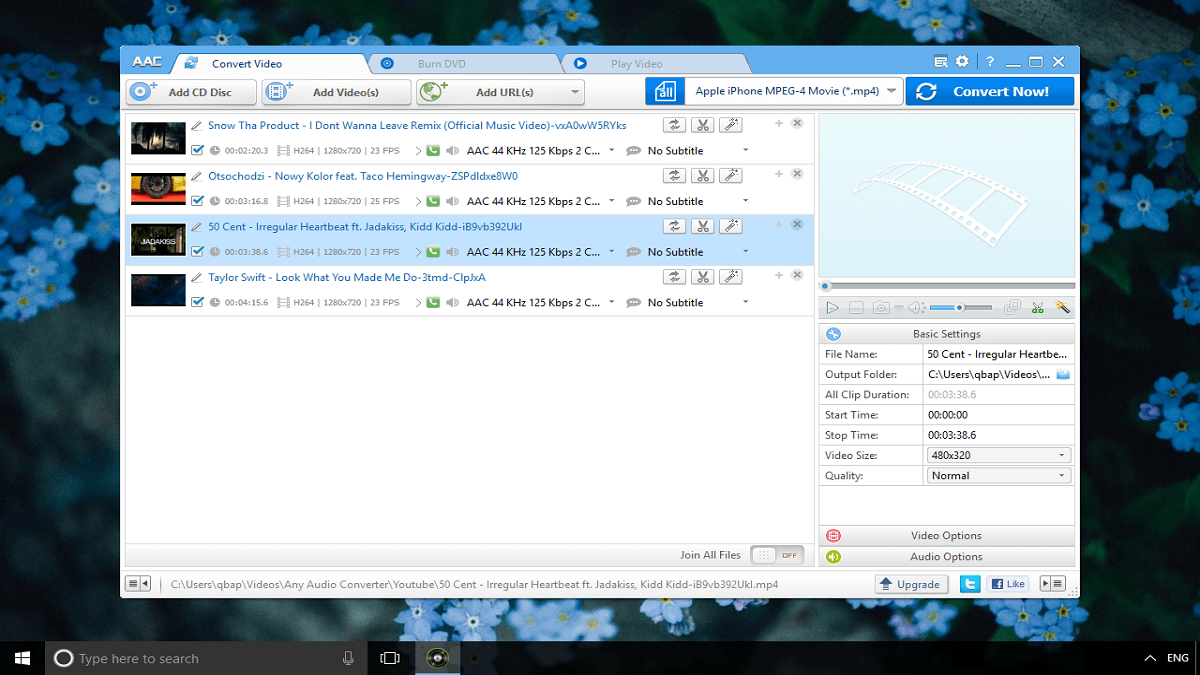The image size is (1200, 675).
Task: Click the Add CD Disc button
Action: [190, 92]
